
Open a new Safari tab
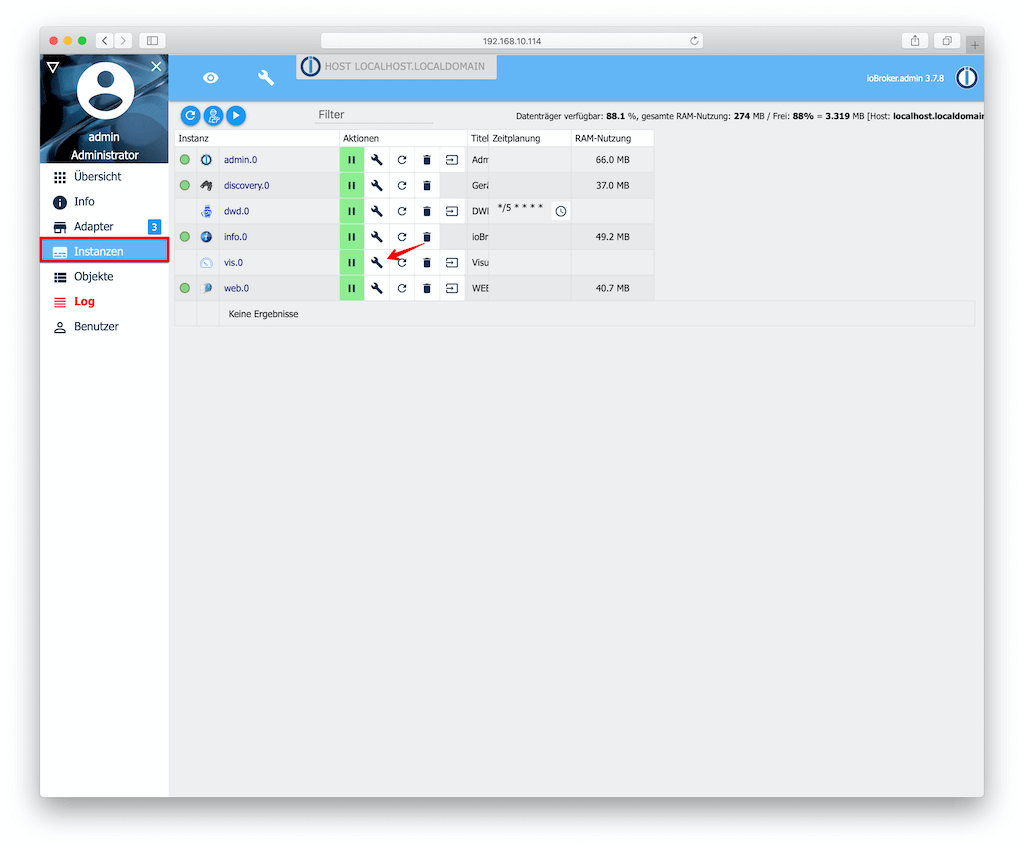click(974, 45)
